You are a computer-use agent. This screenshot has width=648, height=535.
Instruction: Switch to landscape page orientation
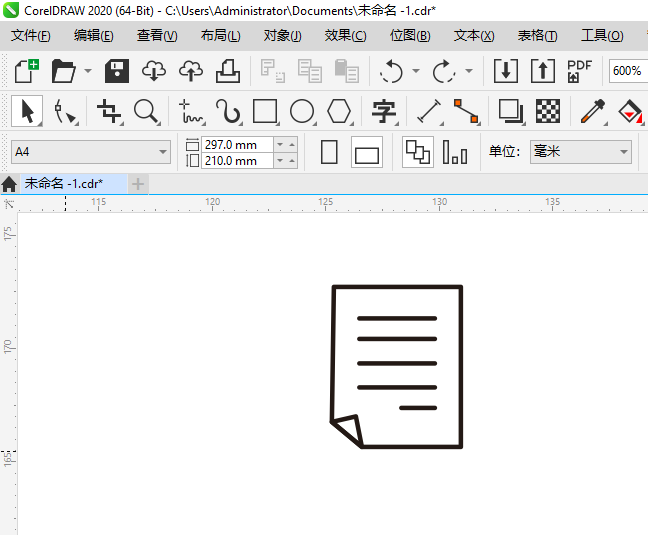(x=367, y=152)
